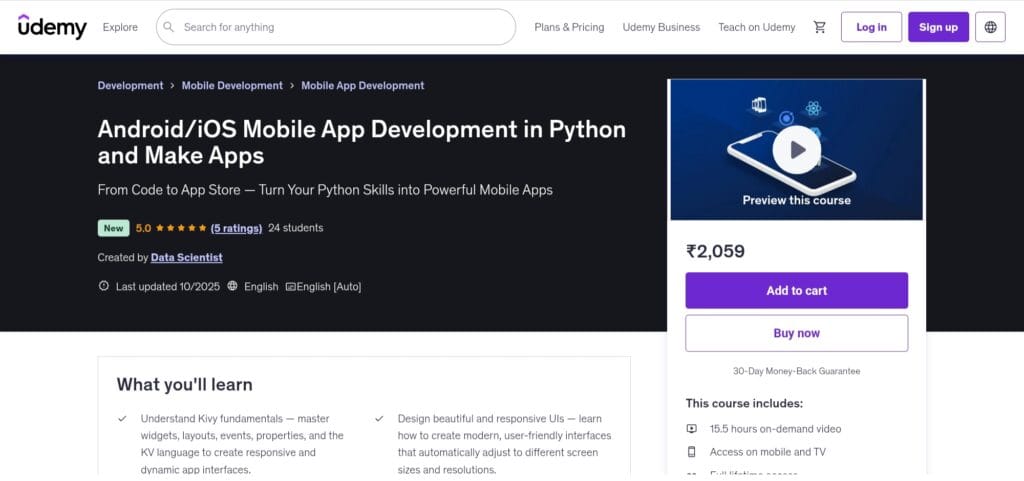Open the Development breadcrumb
This screenshot has height=481, width=1024.
tap(131, 85)
